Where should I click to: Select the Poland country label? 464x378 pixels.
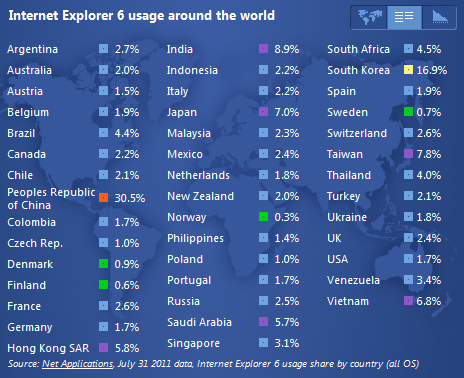(185, 259)
